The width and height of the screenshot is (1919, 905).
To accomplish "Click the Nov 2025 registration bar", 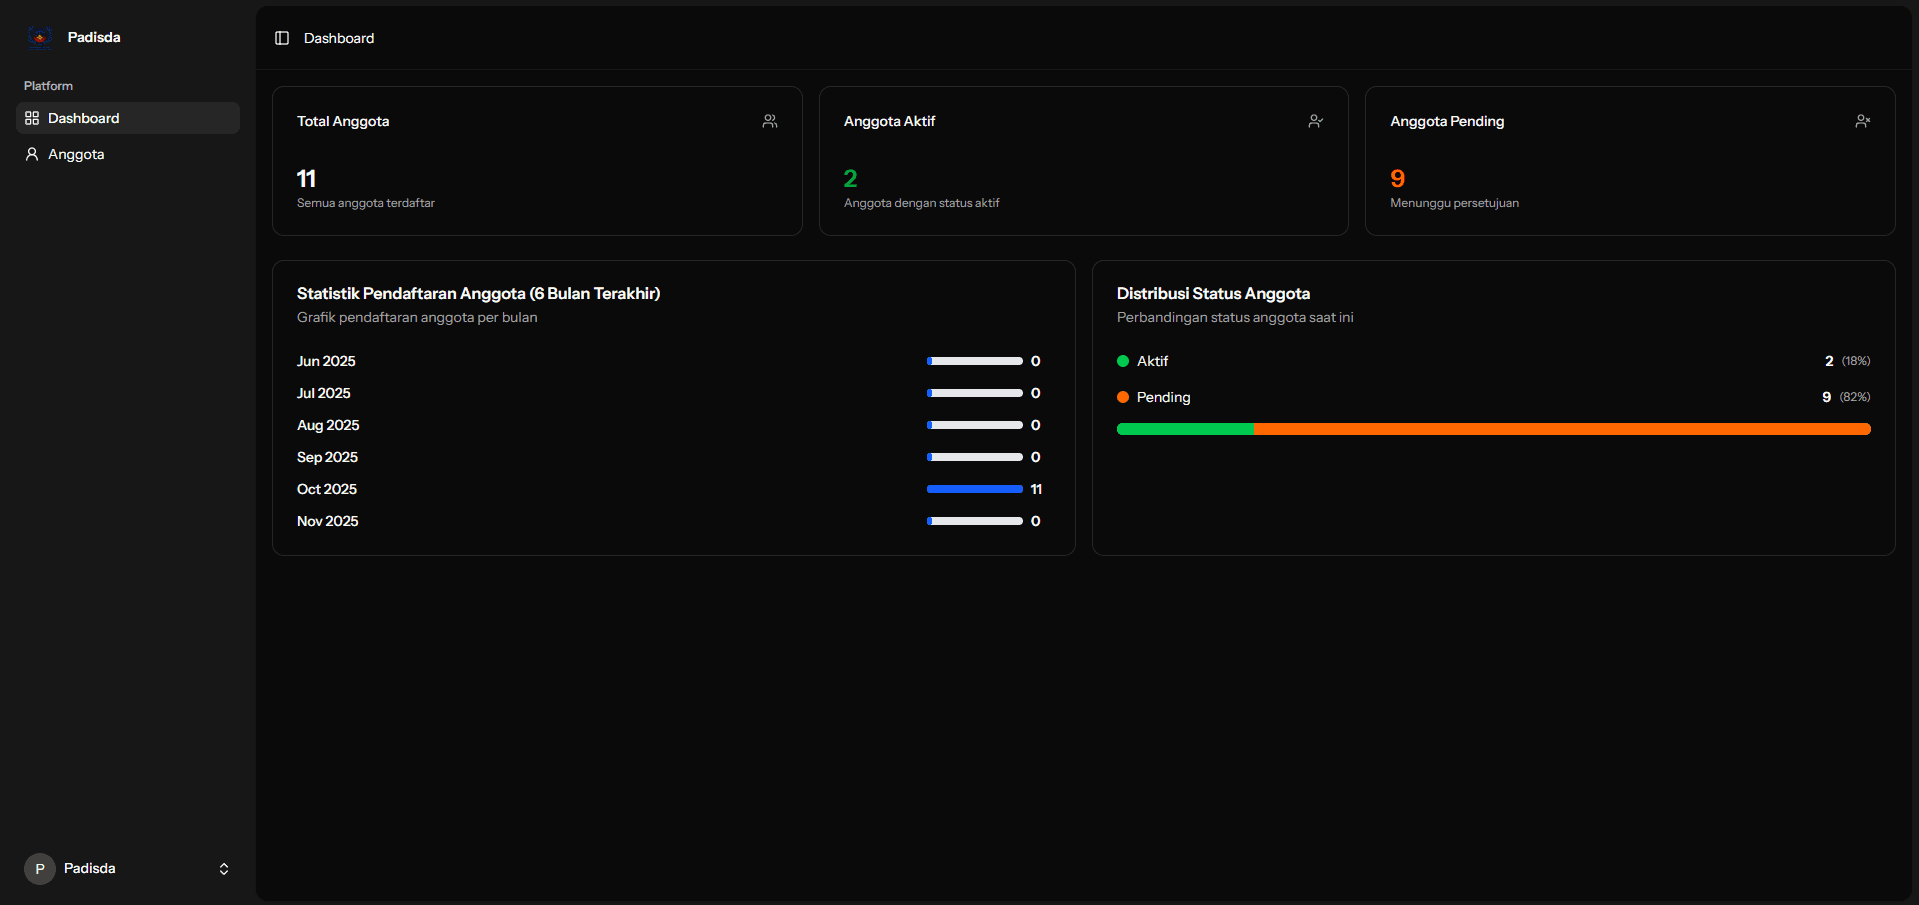I will [x=974, y=521].
